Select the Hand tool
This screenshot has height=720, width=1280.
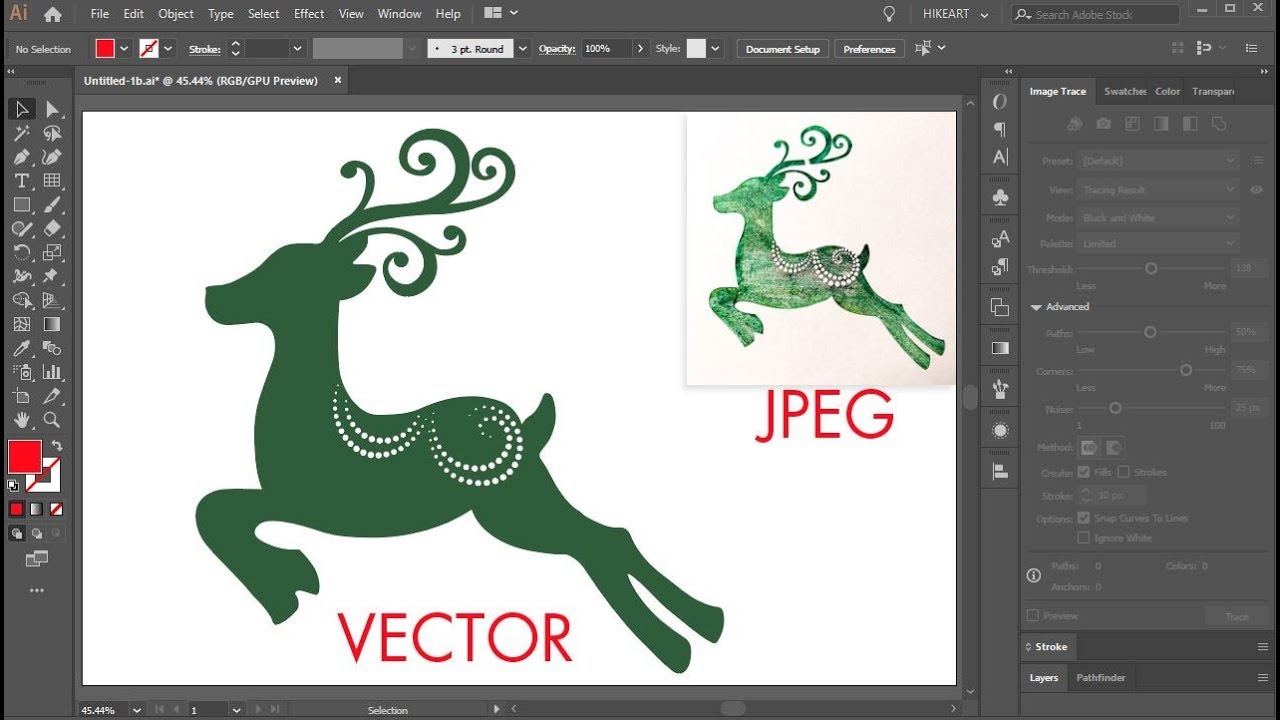tap(20, 421)
